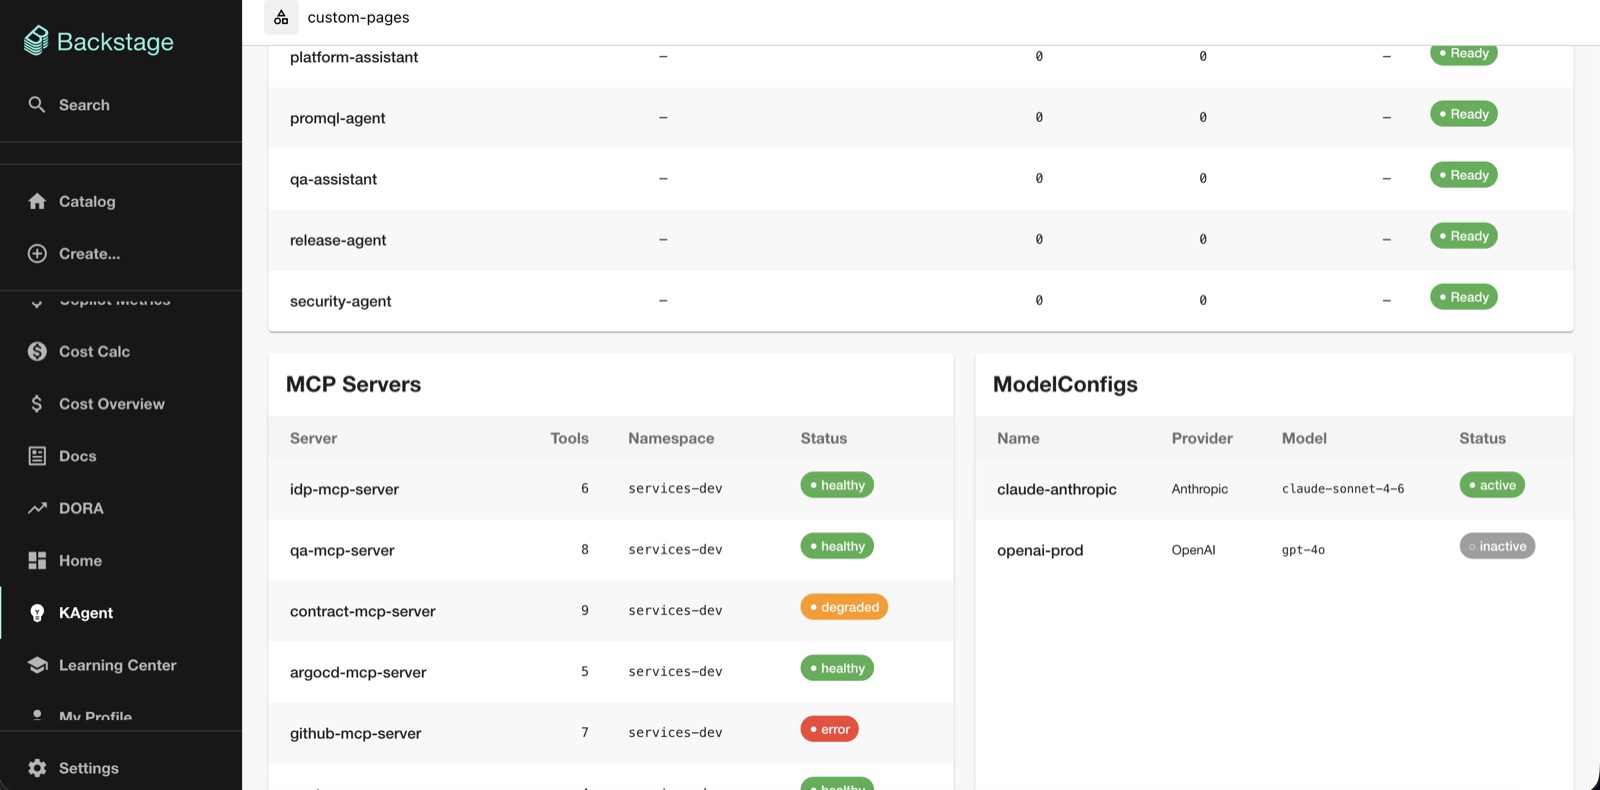Click the DORA trend-line icon
Screen dimensions: 1600x790
tap(37, 508)
